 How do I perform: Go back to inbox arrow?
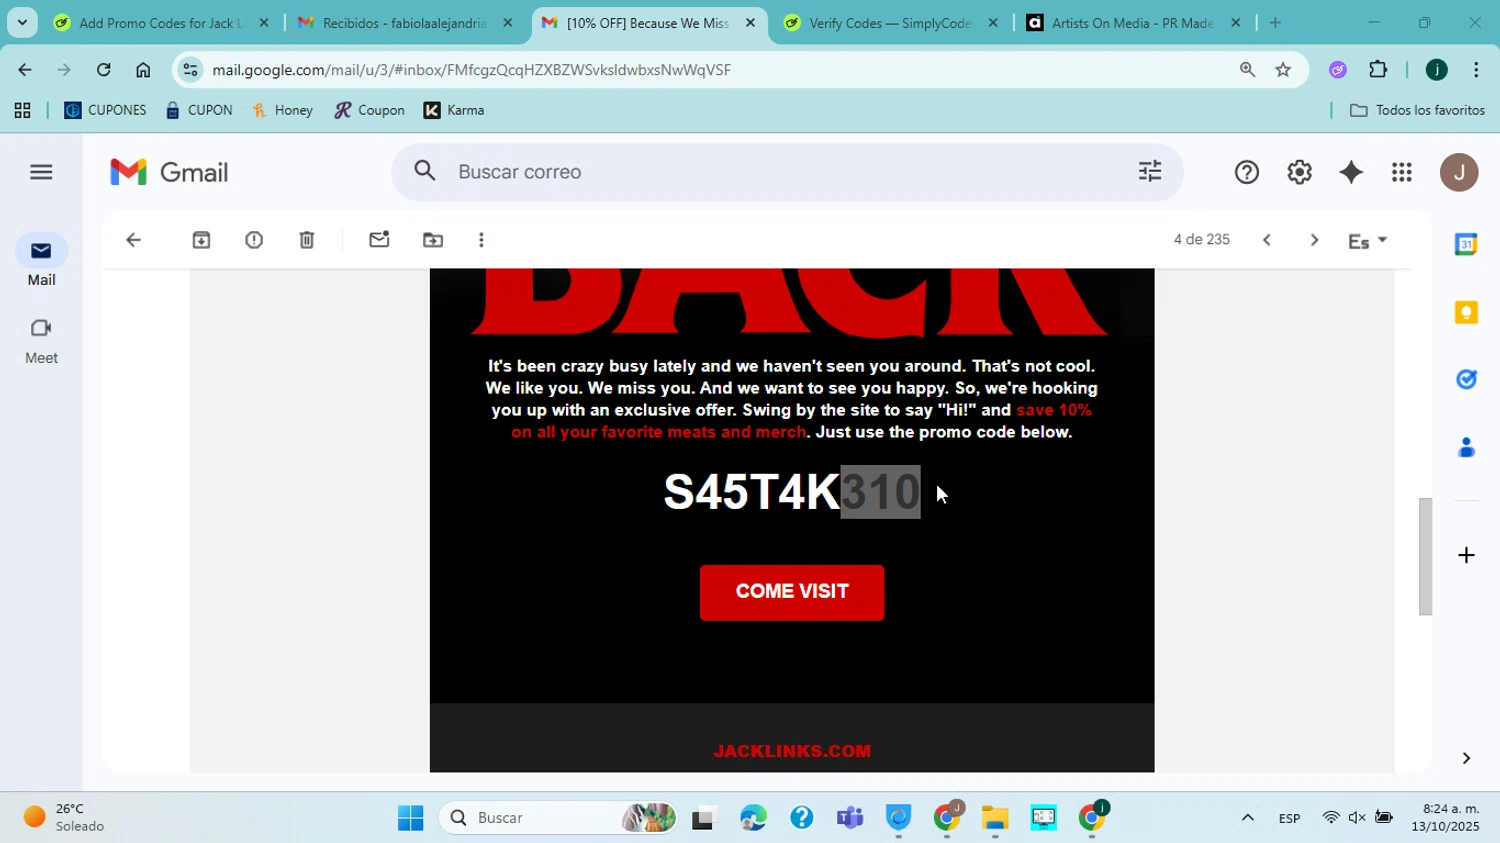[133, 240]
